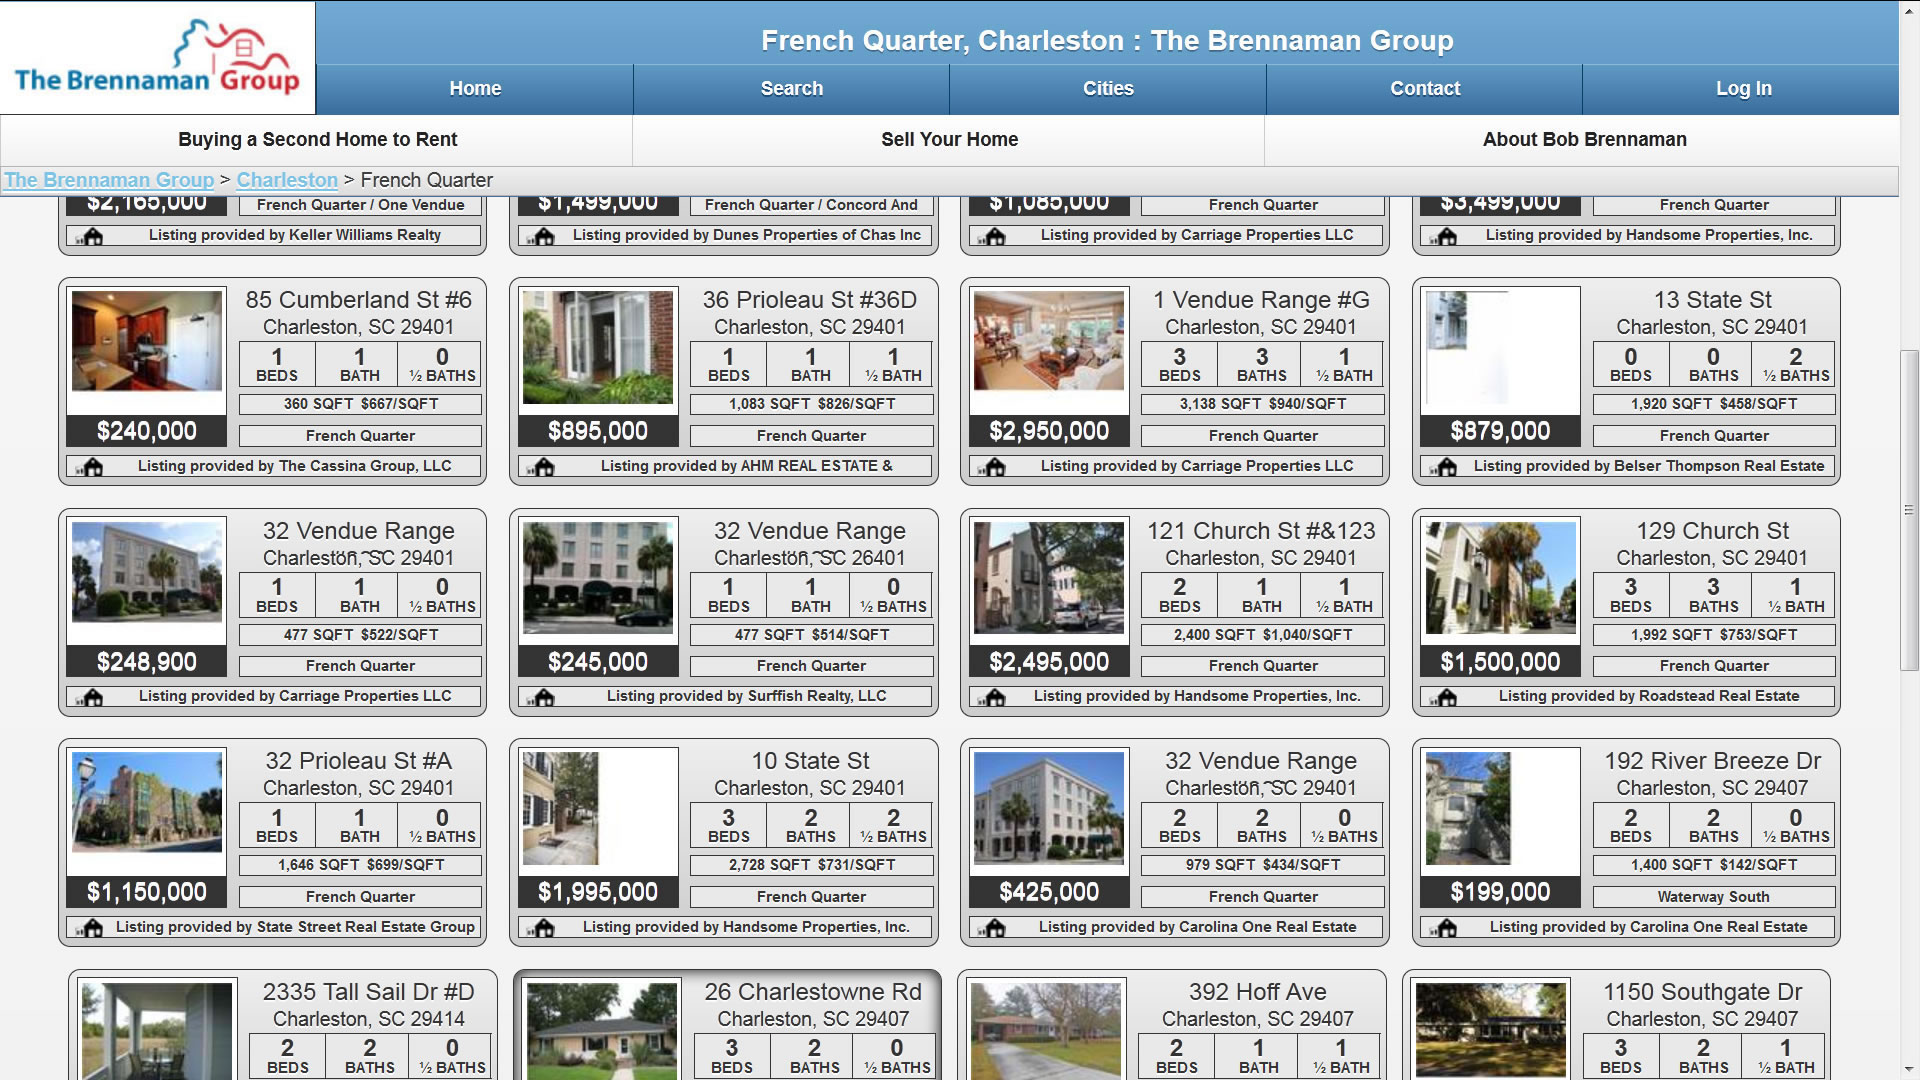Open the 392 Hoff Ave listing title
Screen dimensions: 1920x1080
click(x=1257, y=992)
